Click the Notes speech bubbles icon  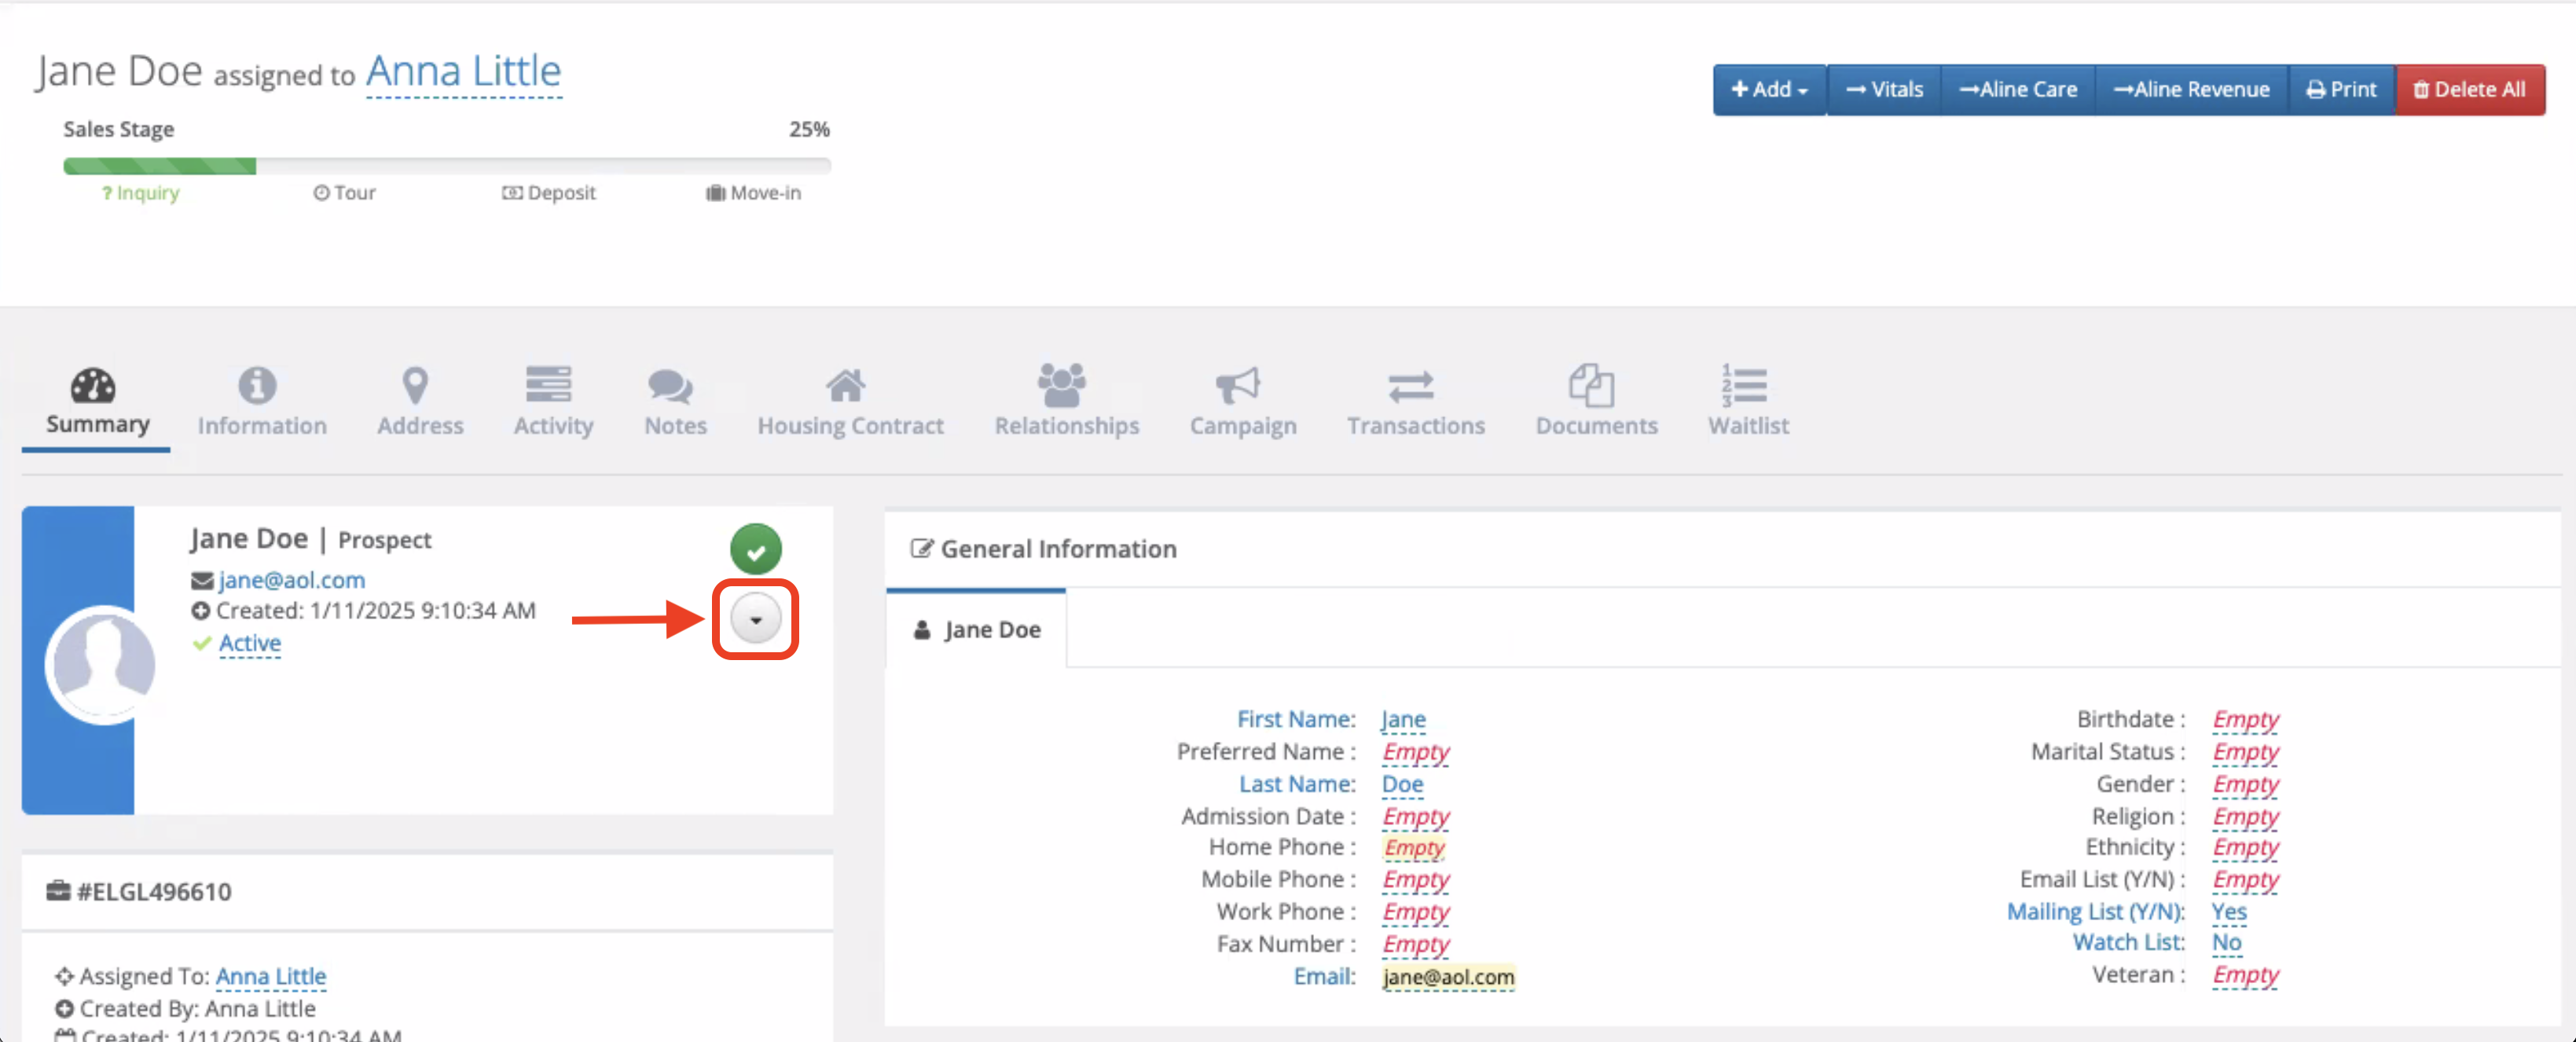[670, 385]
